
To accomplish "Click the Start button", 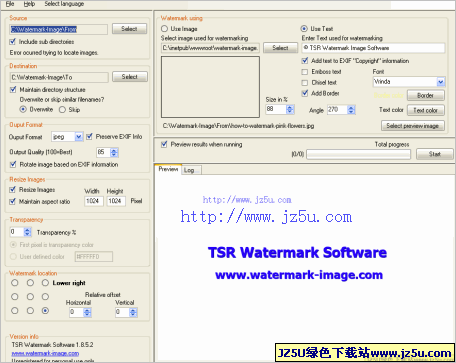I will click(x=435, y=154).
